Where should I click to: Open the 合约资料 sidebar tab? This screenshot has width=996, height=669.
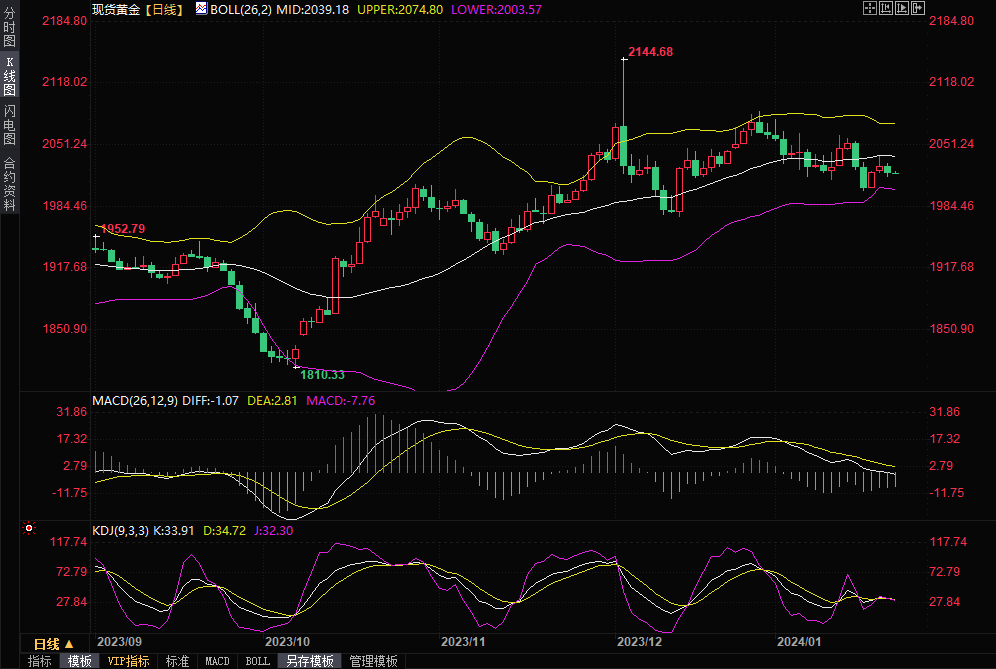(9, 183)
